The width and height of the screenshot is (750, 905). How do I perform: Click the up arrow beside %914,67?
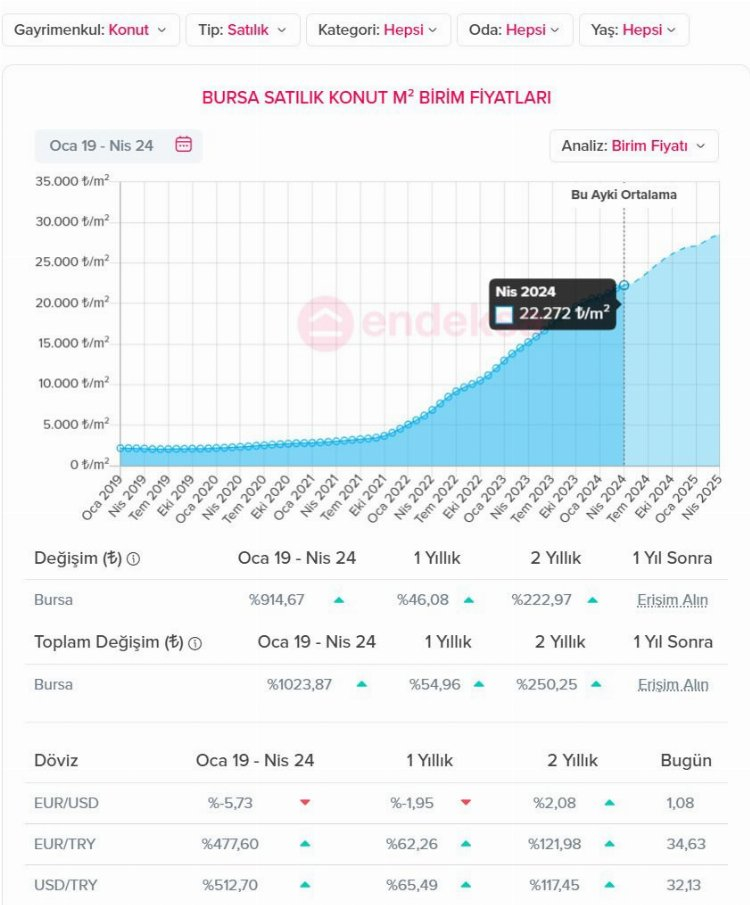coord(339,600)
